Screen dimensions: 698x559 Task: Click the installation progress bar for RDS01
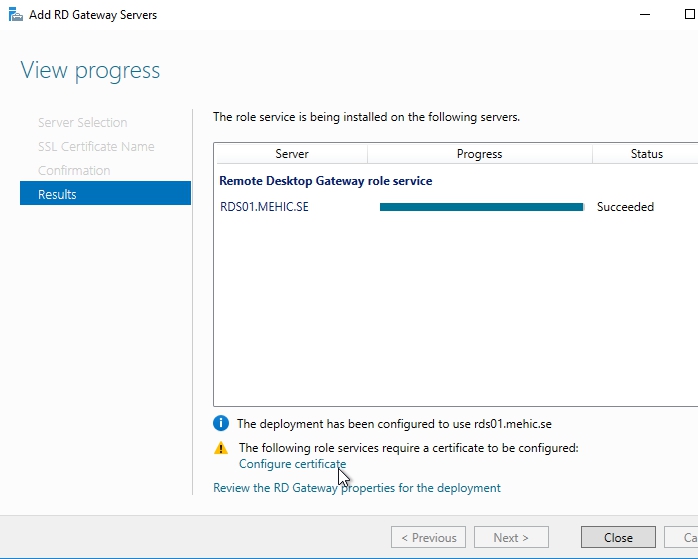[481, 207]
